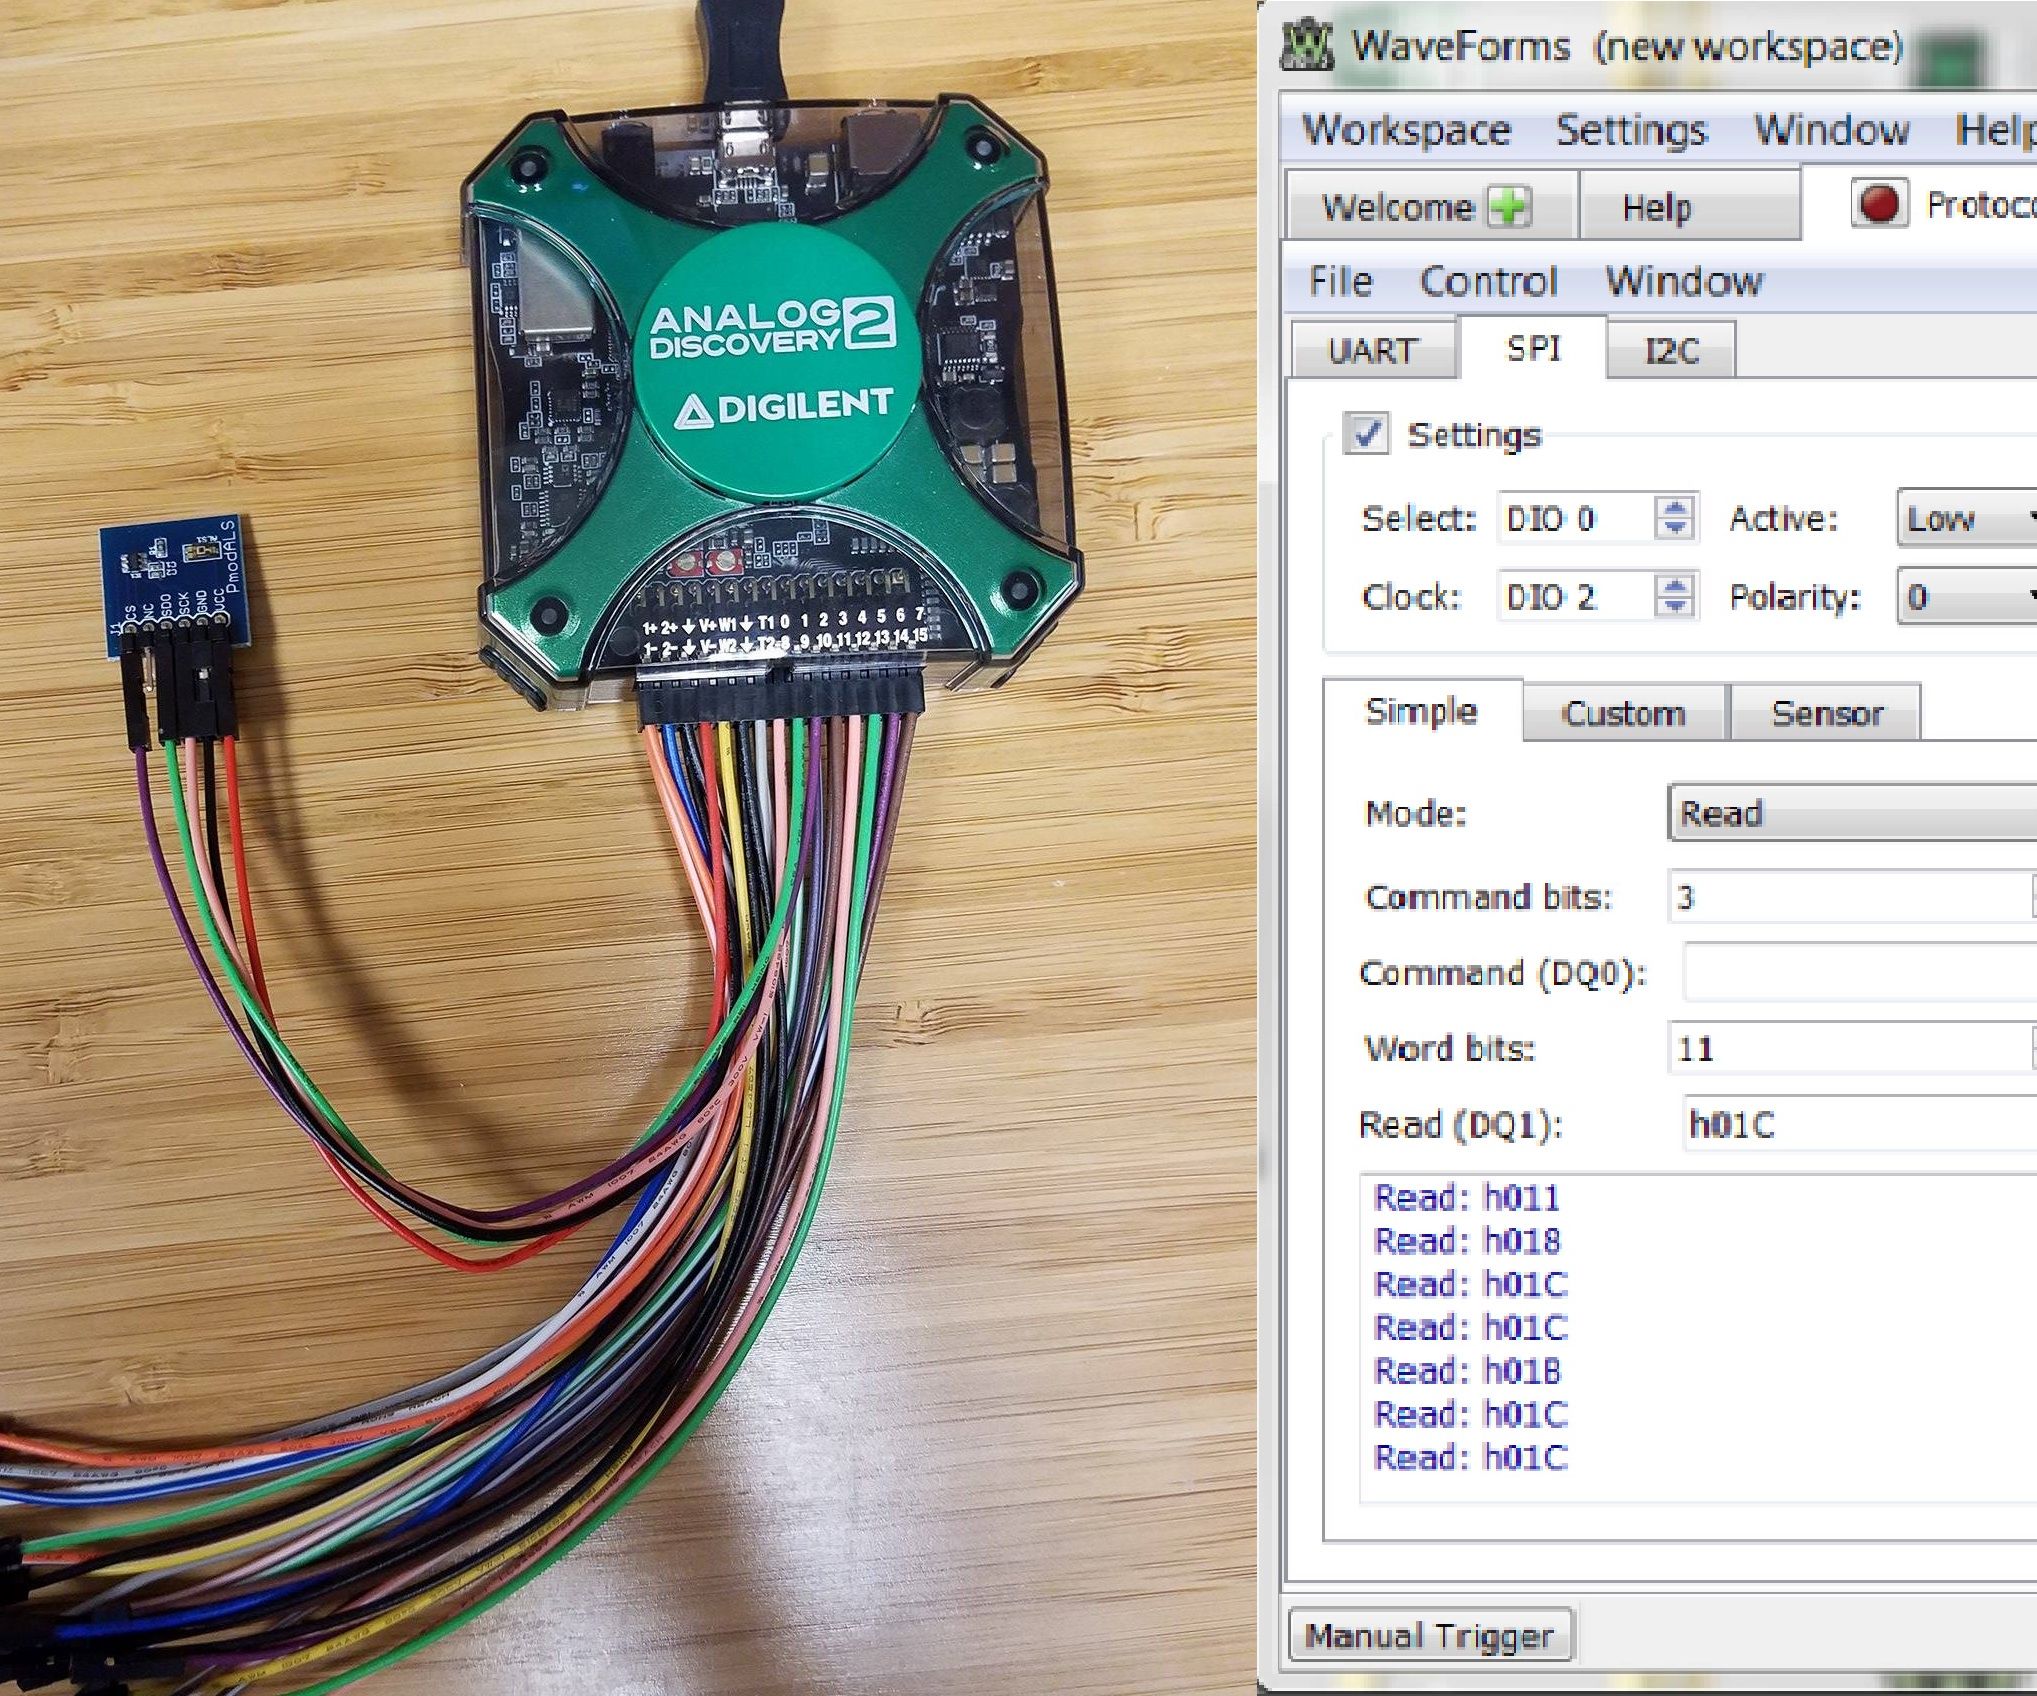Click the 'Clock:' label
The height and width of the screenshot is (1696, 2037).
pyautogui.click(x=1412, y=597)
